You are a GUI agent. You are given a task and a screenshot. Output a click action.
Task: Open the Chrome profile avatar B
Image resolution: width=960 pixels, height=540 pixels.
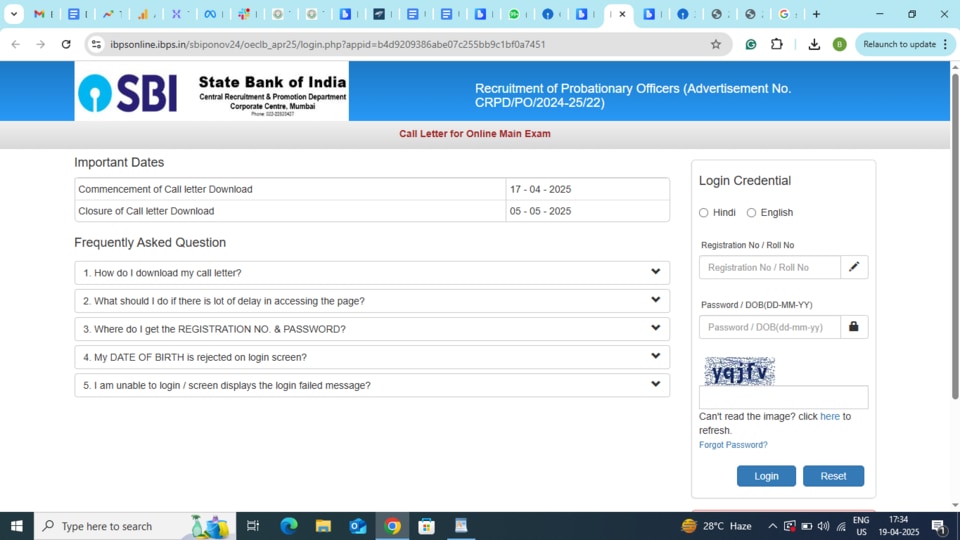point(840,44)
